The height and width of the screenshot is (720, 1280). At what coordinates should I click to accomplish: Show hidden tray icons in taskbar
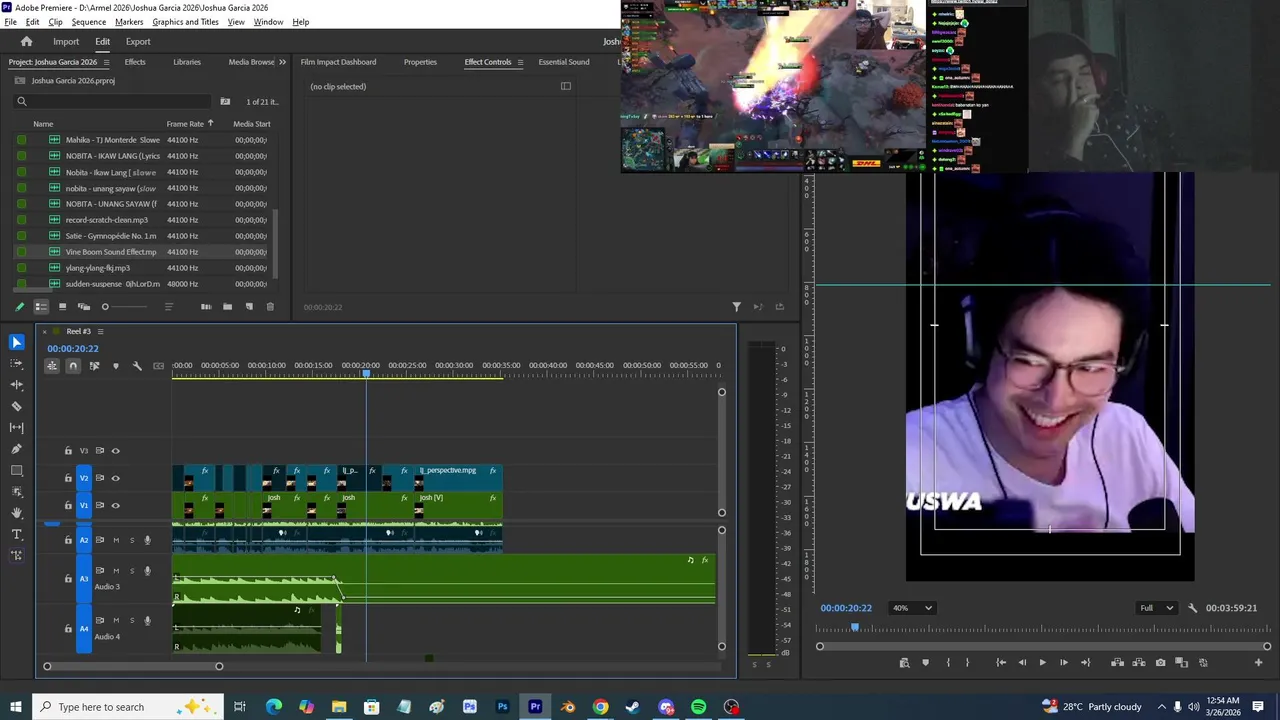point(1161,707)
